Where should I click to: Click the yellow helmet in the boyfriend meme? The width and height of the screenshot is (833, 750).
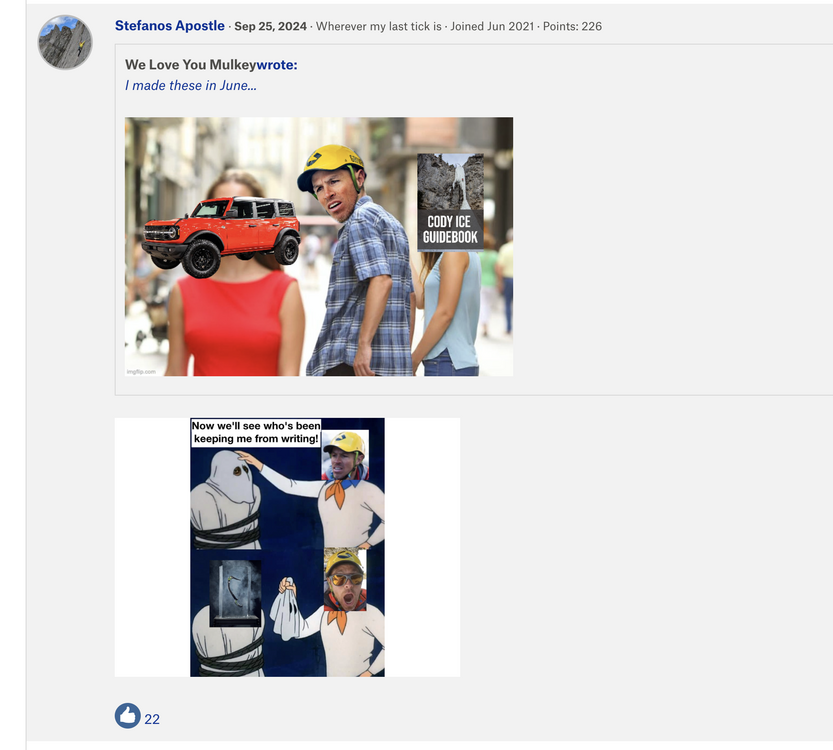click(331, 163)
